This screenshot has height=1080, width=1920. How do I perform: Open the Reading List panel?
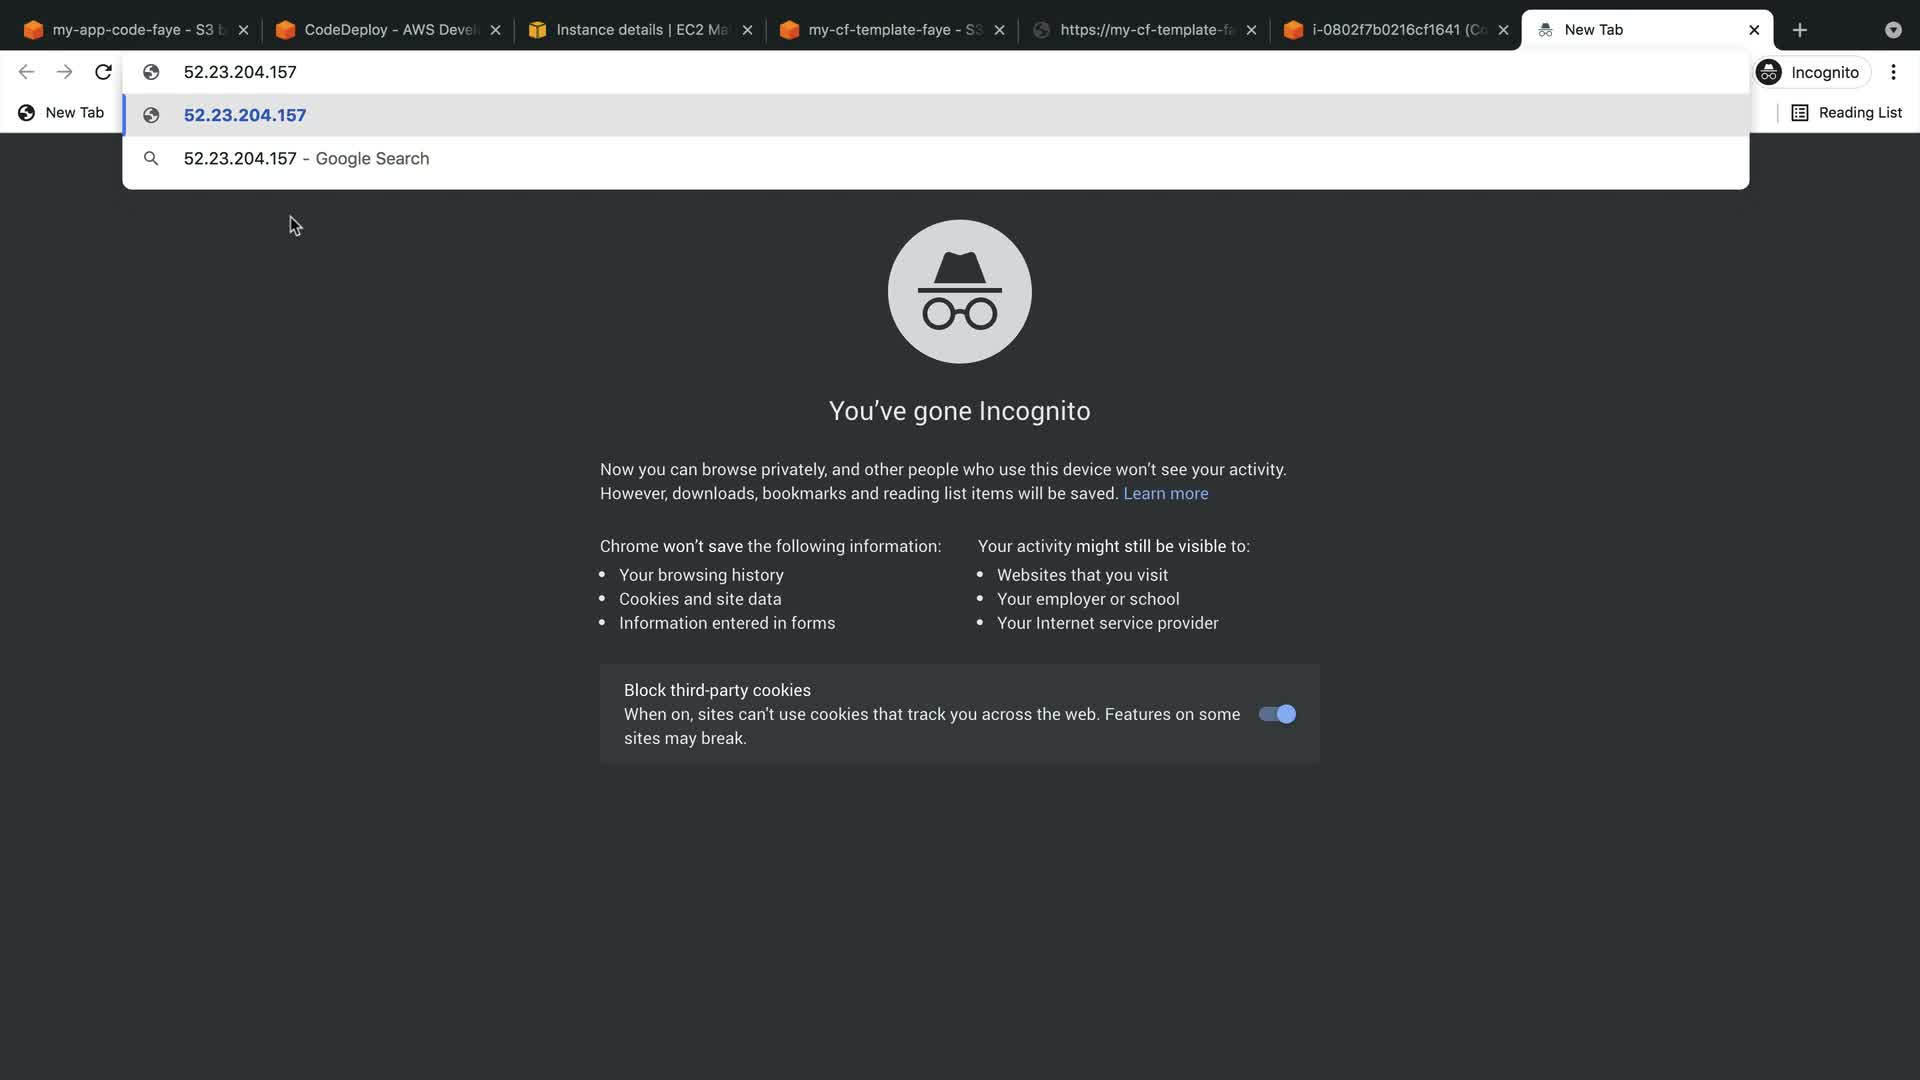pos(1846,113)
